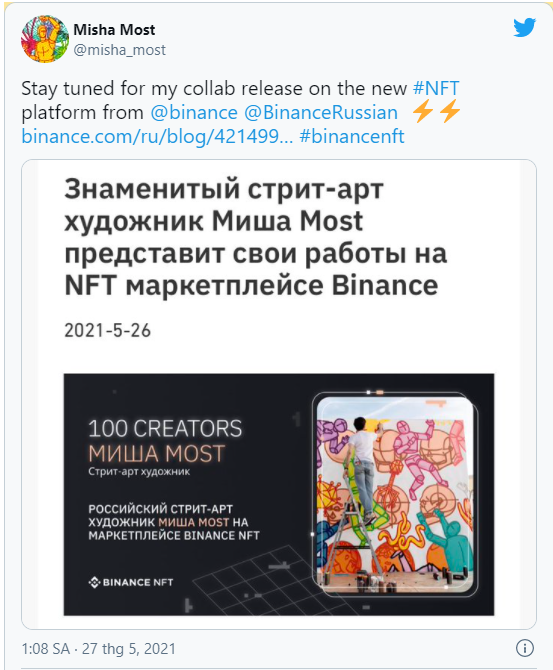Click the Misha Most display name
This screenshot has height=670, width=553.
click(114, 29)
